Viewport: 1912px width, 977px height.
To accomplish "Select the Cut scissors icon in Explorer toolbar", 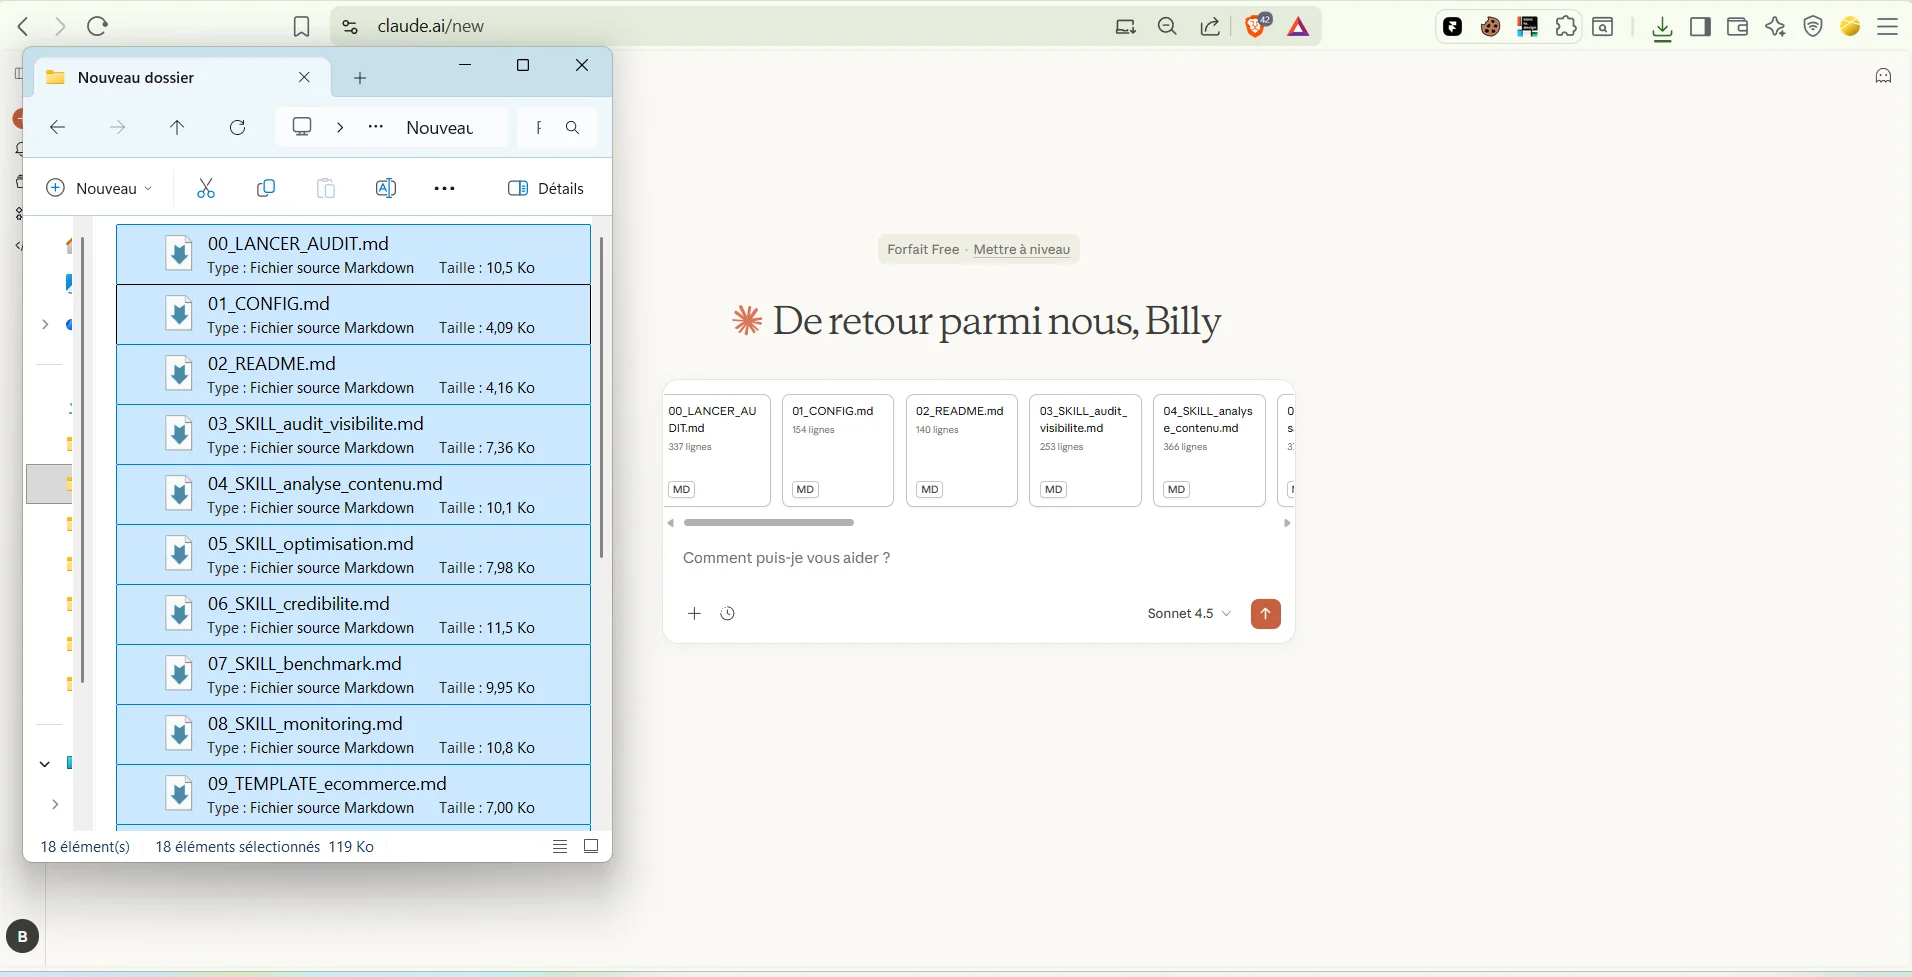I will (x=206, y=188).
